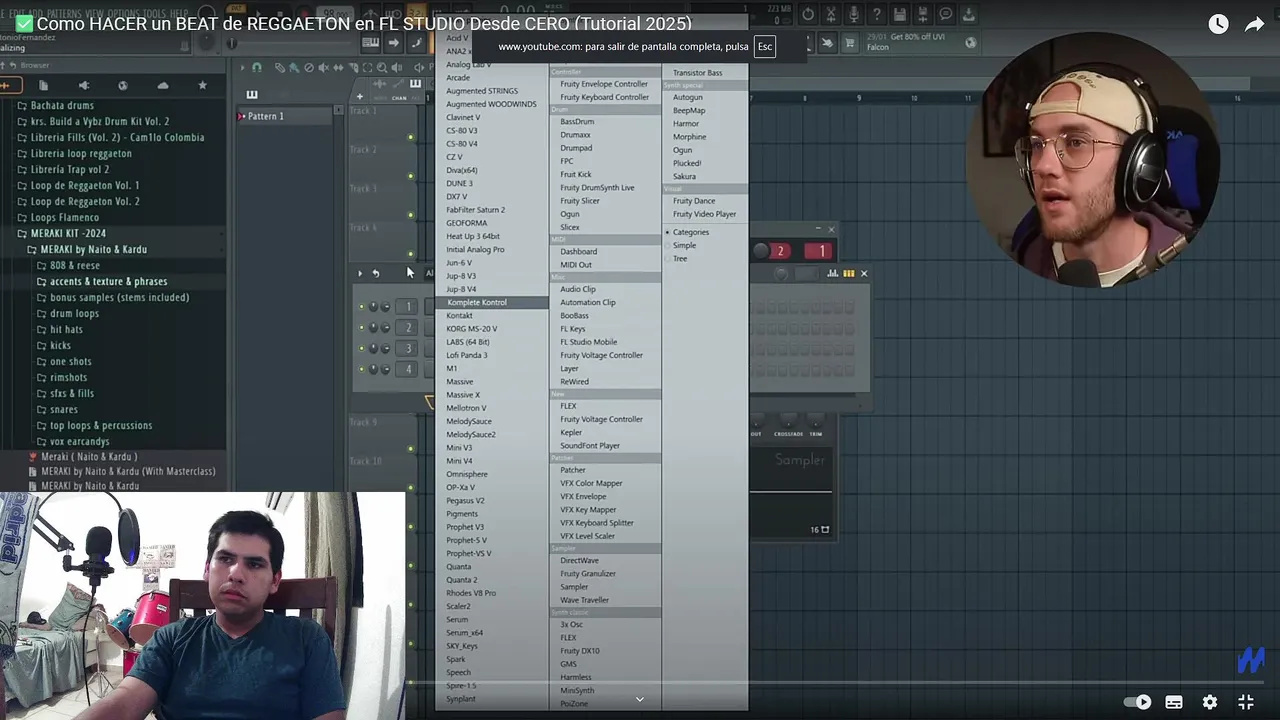Click the Esc key hint button
The image size is (1280, 720).
765,47
